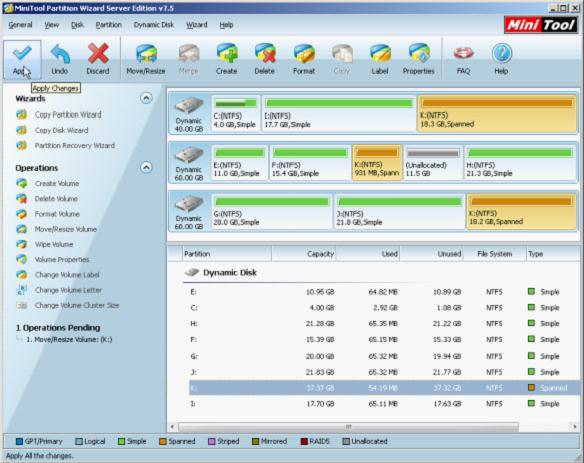This screenshot has width=584, height=463.
Task: Select the G: row with 20.00 GB
Action: click(x=384, y=356)
